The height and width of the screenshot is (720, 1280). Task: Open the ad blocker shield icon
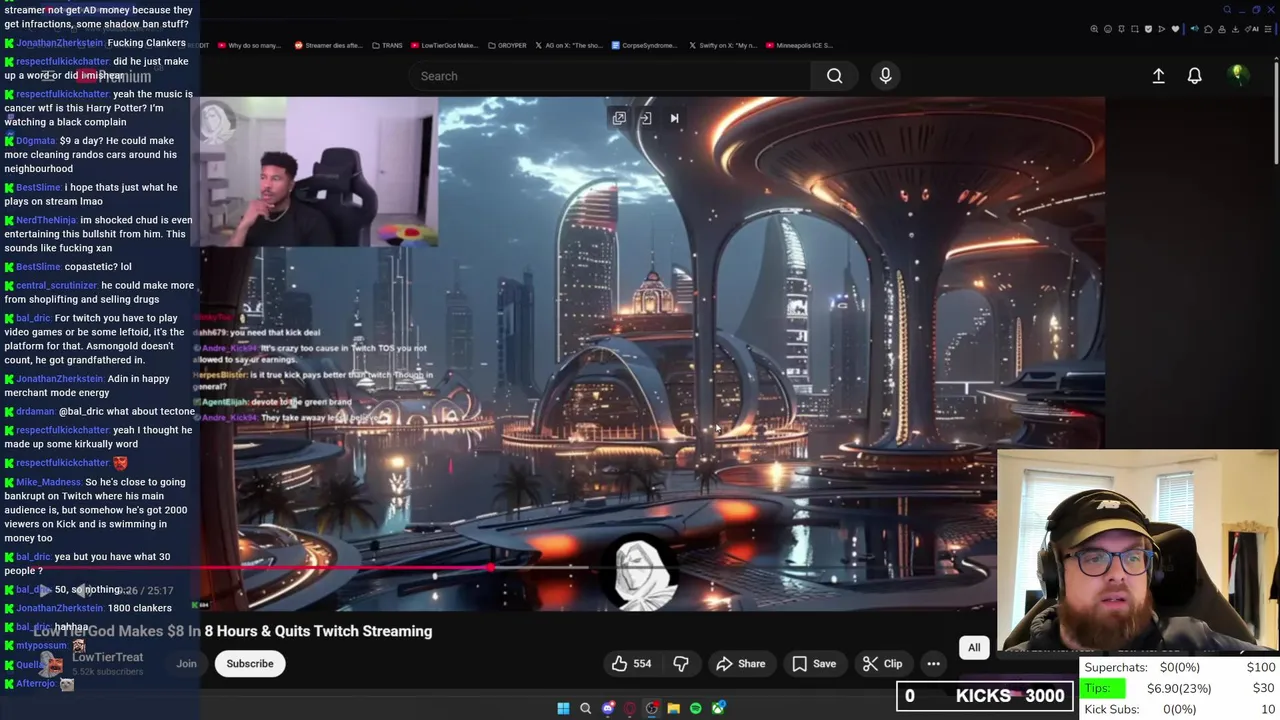[1148, 29]
